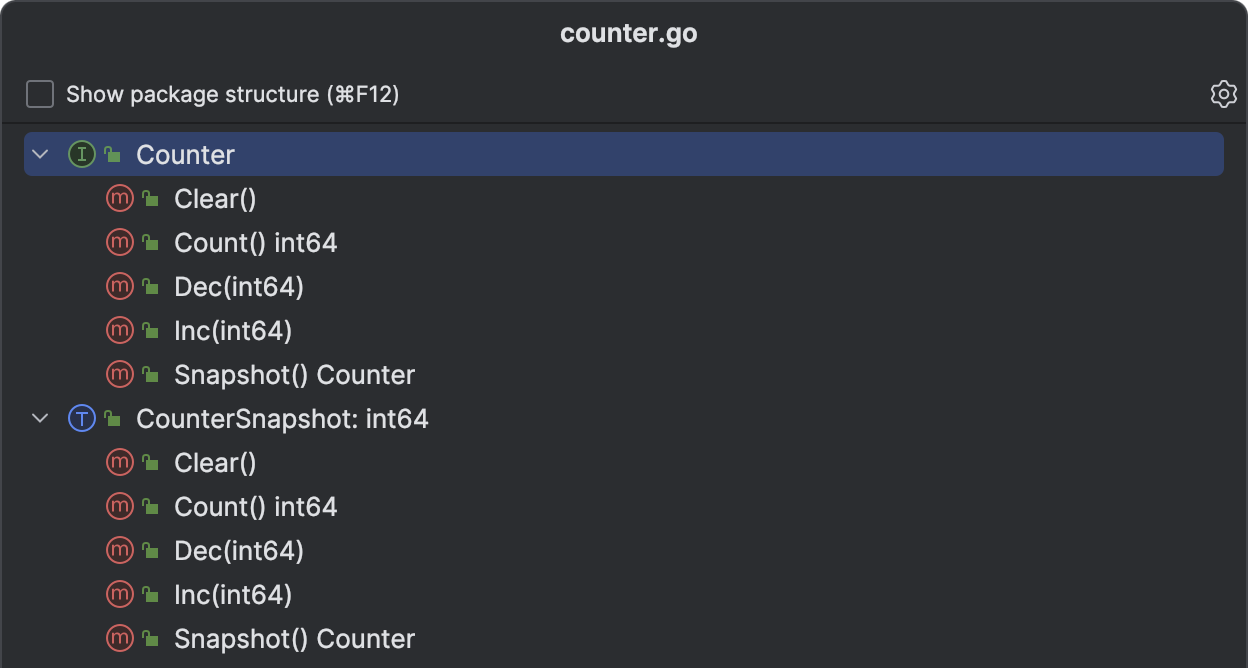Click the method icon for CounterSnapshot's Inc(int64)
This screenshot has width=1248, height=668.
(119, 595)
